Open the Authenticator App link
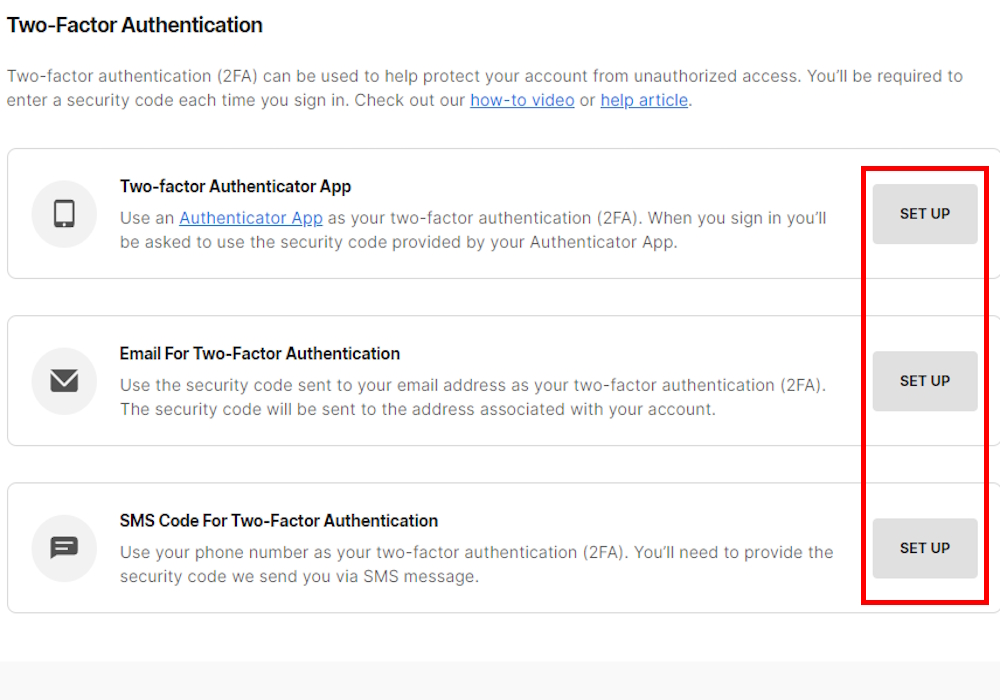Image resolution: width=1000 pixels, height=700 pixels. (x=250, y=217)
